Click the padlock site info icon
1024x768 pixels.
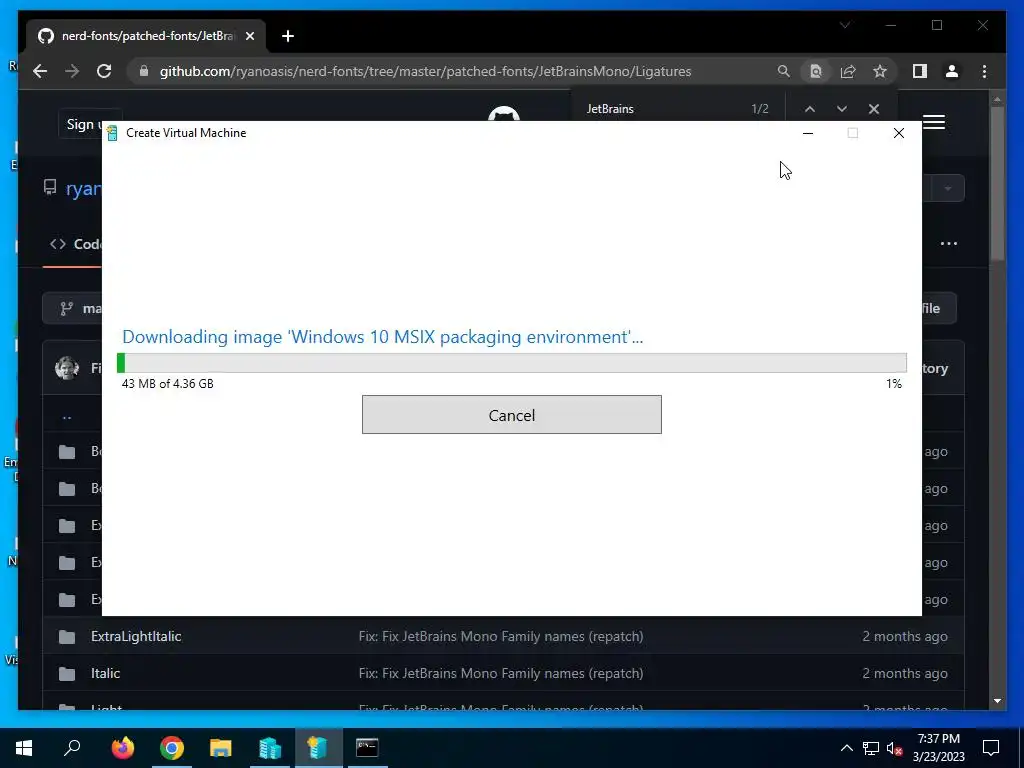coord(144,71)
